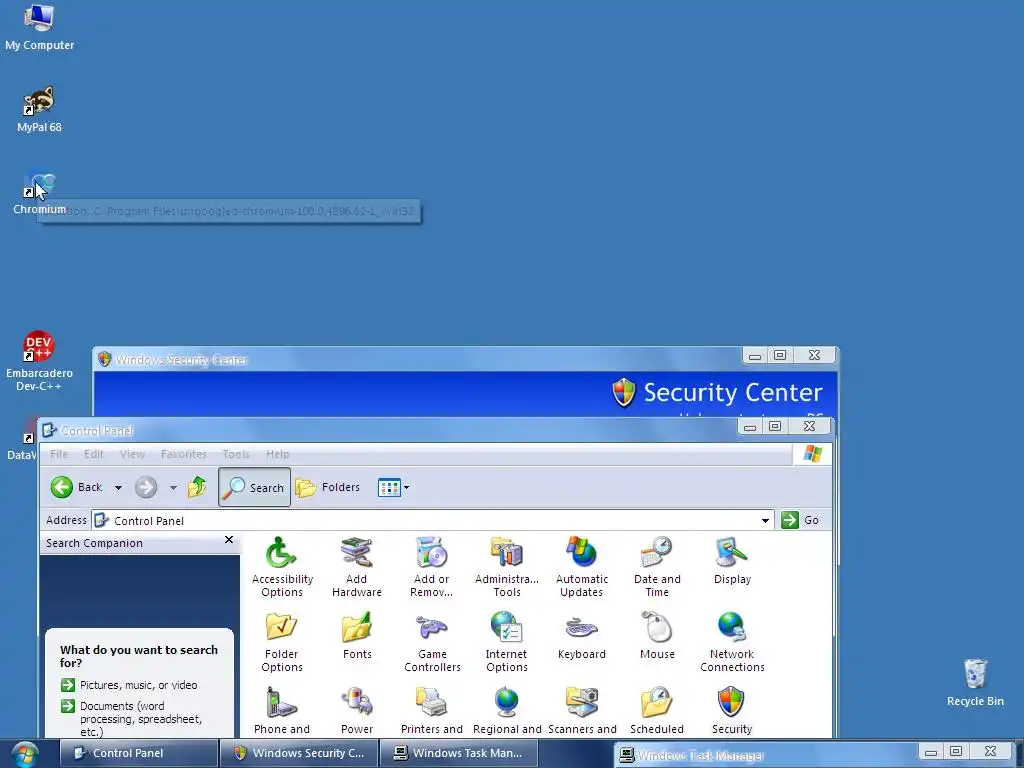Maximize the Windows Security Center window
Image resolution: width=1024 pixels, height=768 pixels.
click(x=780, y=355)
